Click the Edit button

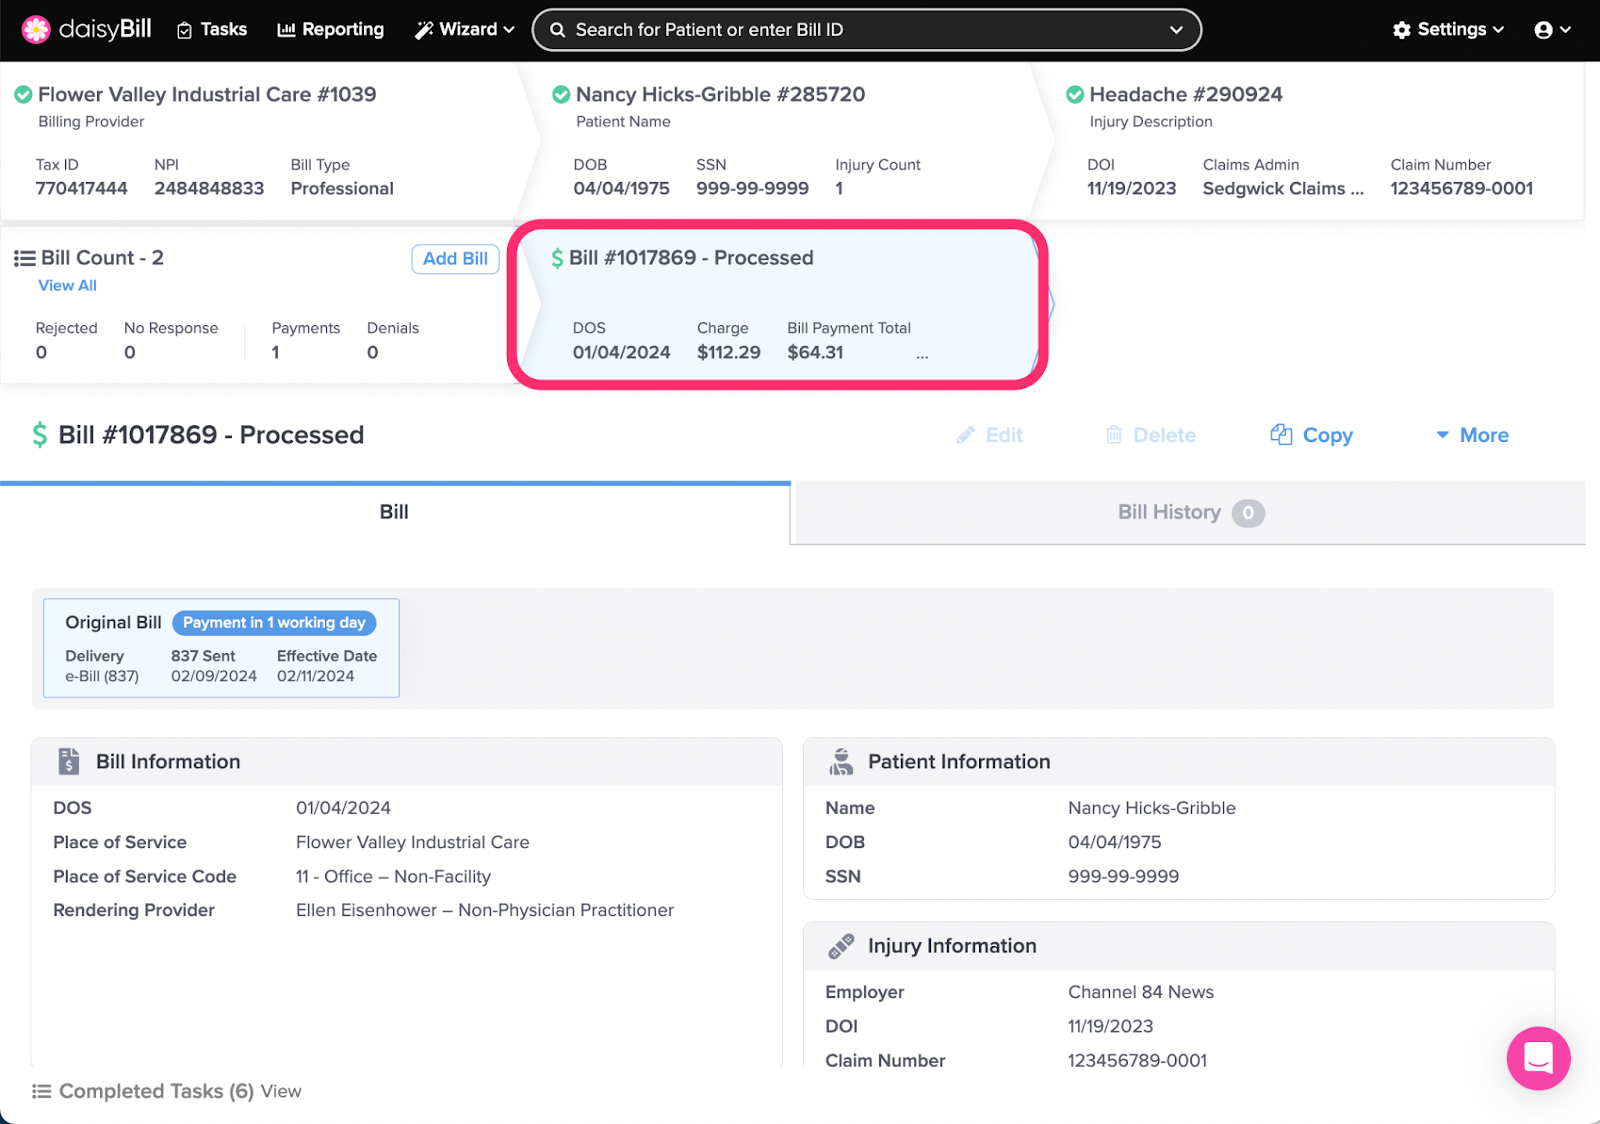[x=989, y=435]
